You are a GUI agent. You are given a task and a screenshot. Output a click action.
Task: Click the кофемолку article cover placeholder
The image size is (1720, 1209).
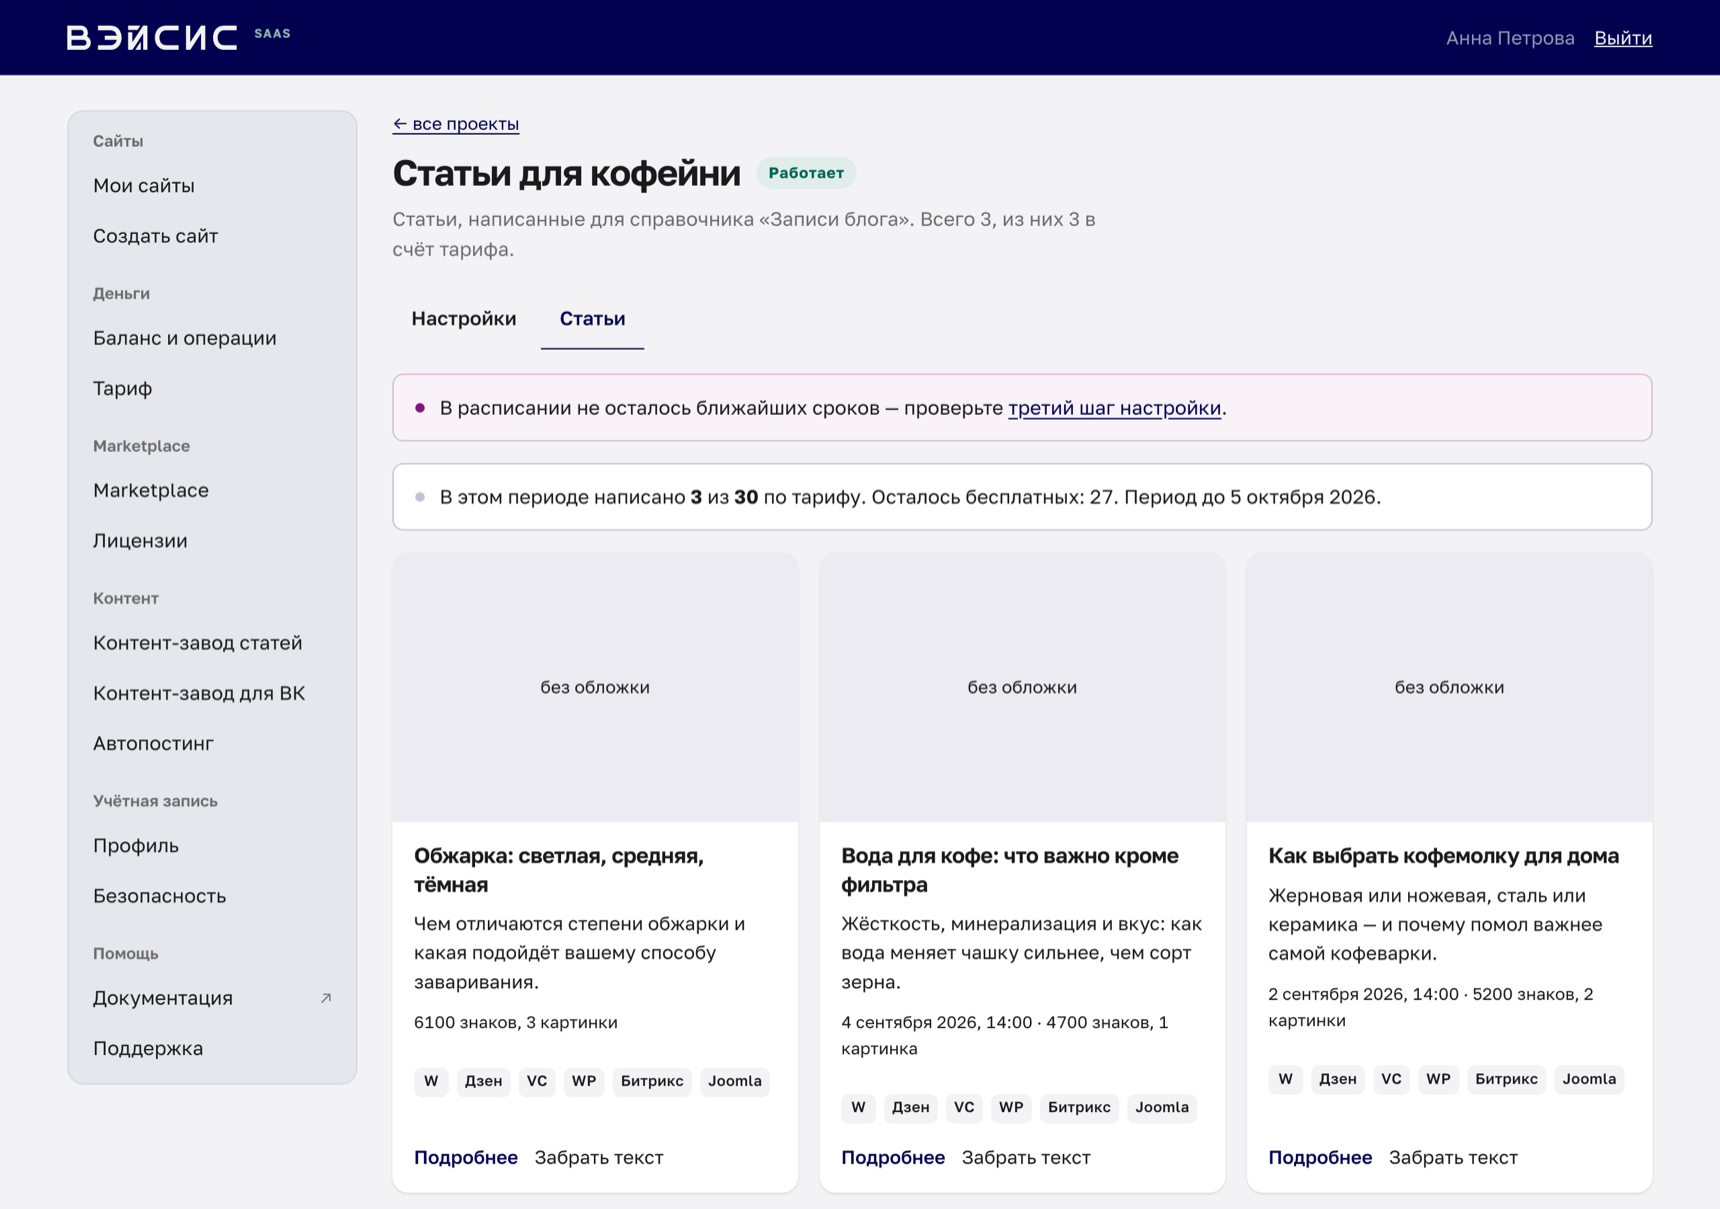point(1449,687)
